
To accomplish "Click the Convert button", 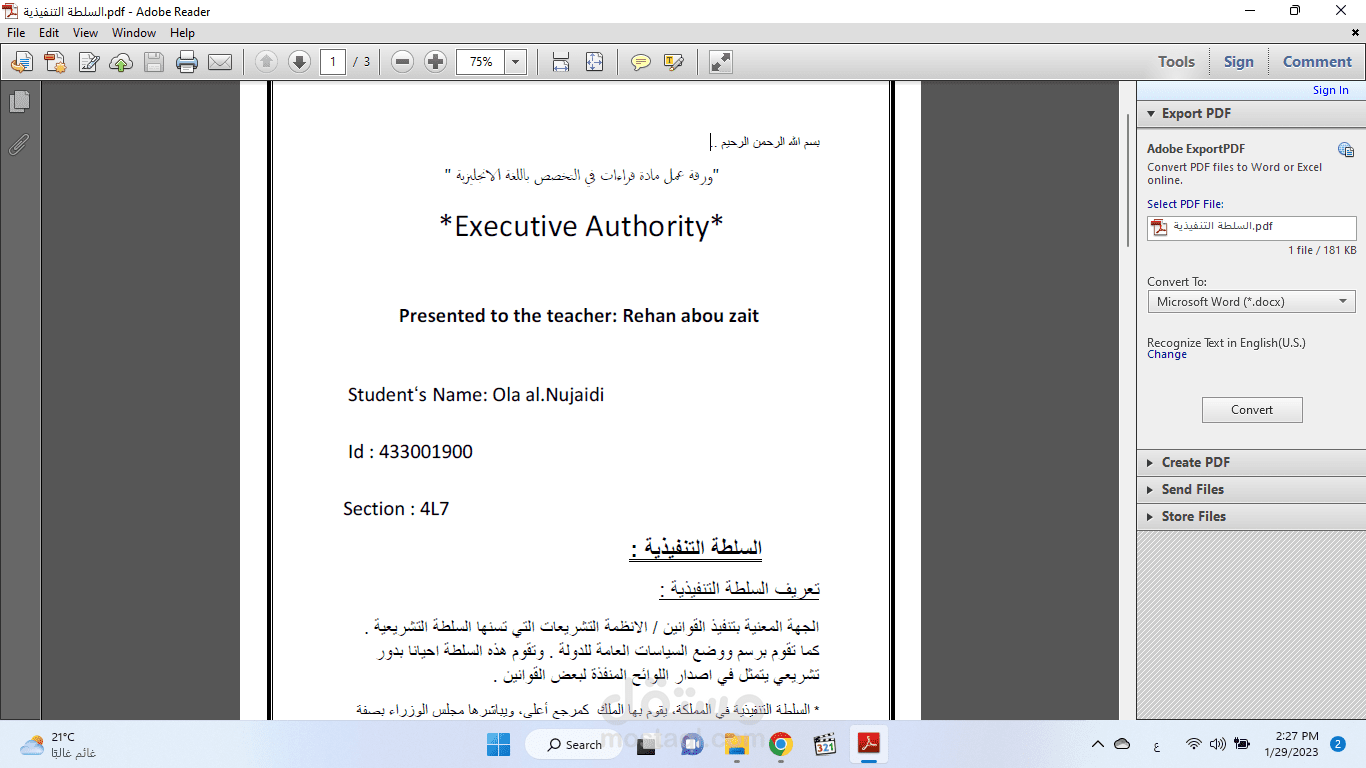I will [x=1252, y=410].
